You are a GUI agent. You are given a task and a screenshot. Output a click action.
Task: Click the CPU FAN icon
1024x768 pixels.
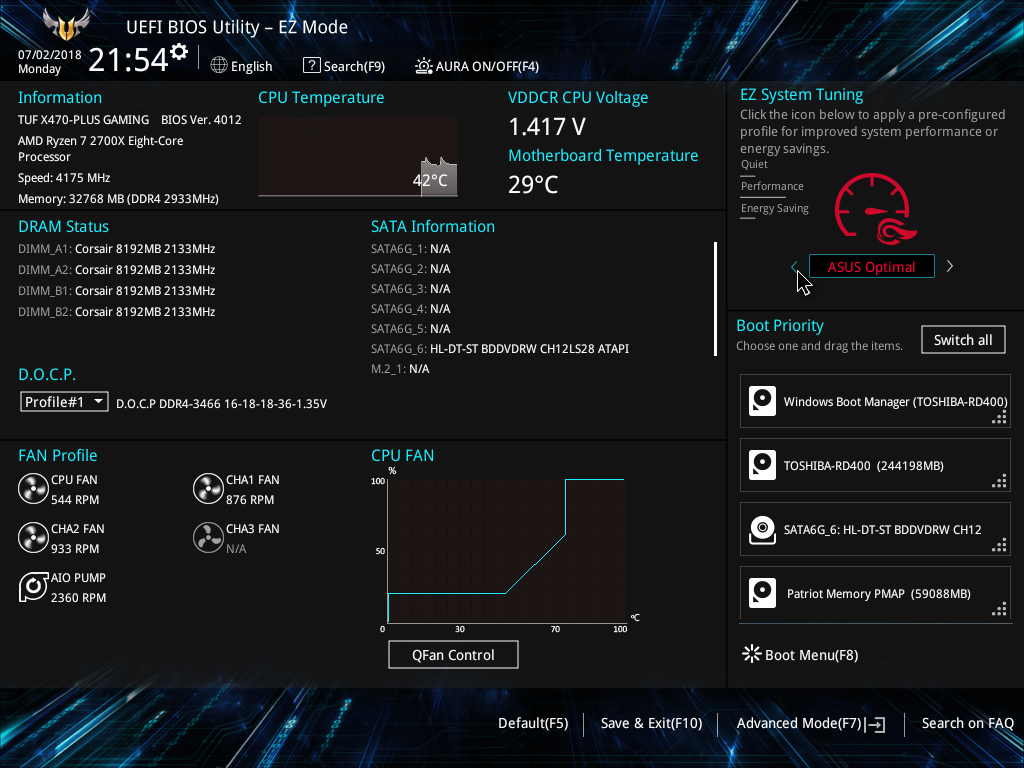(x=33, y=489)
